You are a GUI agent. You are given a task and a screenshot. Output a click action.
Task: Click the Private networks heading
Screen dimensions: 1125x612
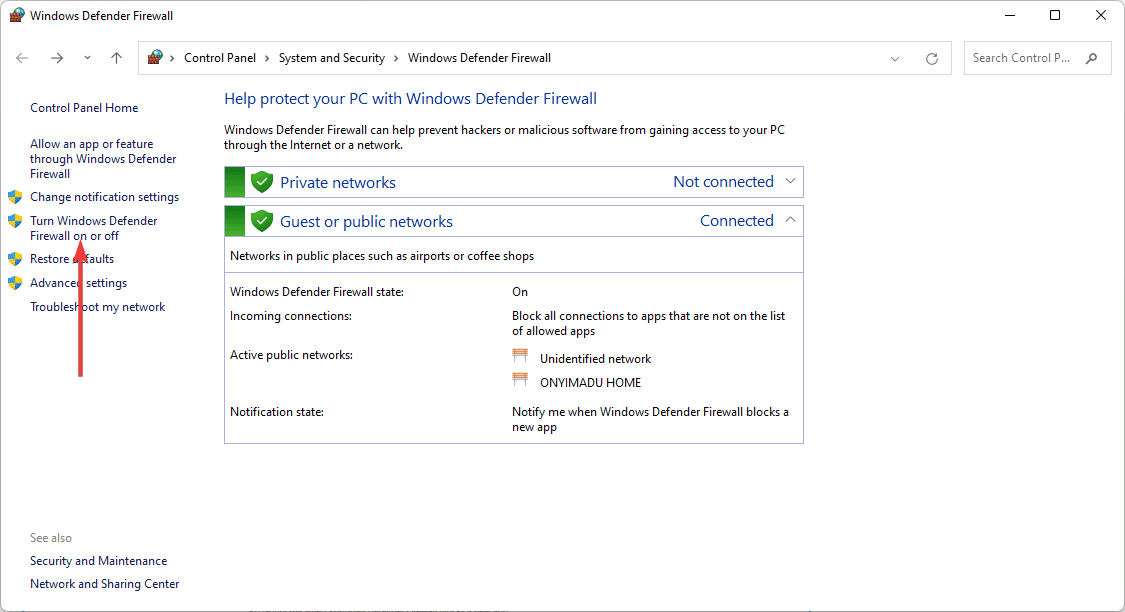point(338,182)
